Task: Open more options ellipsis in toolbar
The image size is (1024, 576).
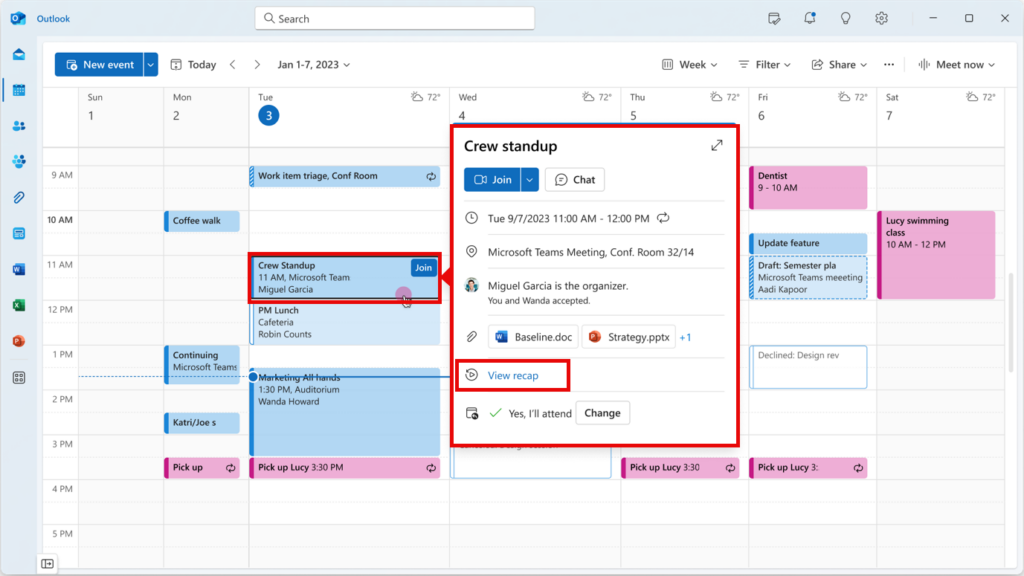Action: [x=889, y=65]
